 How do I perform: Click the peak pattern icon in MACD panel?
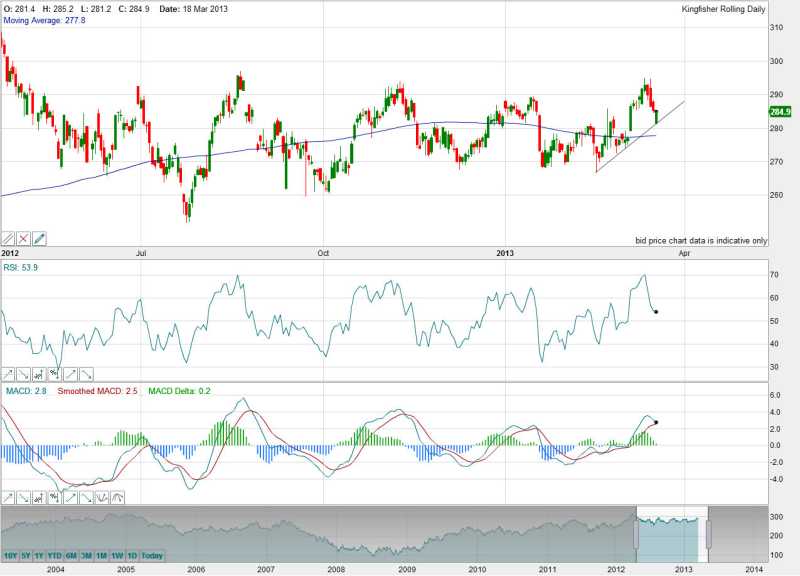(x=117, y=497)
